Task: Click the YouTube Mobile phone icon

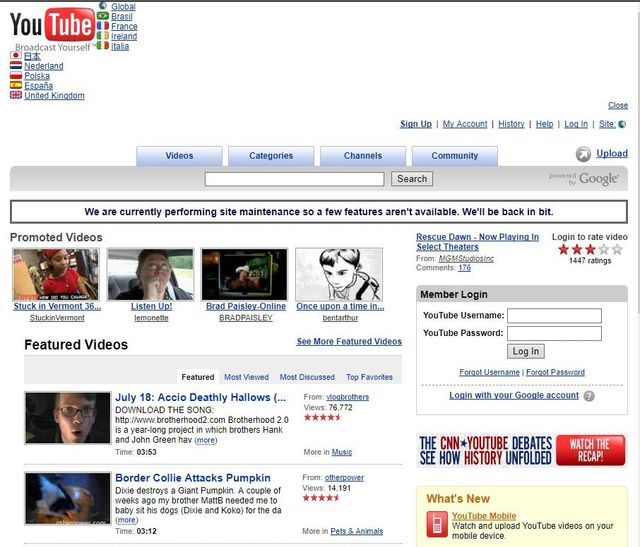Action: coord(437,524)
